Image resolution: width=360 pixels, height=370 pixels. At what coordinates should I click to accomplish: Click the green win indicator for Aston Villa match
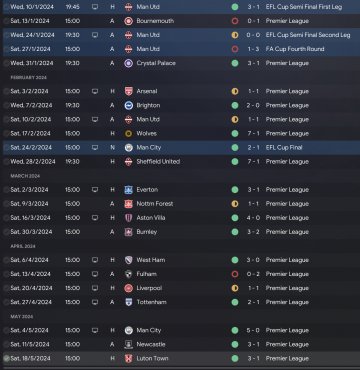(x=235, y=218)
